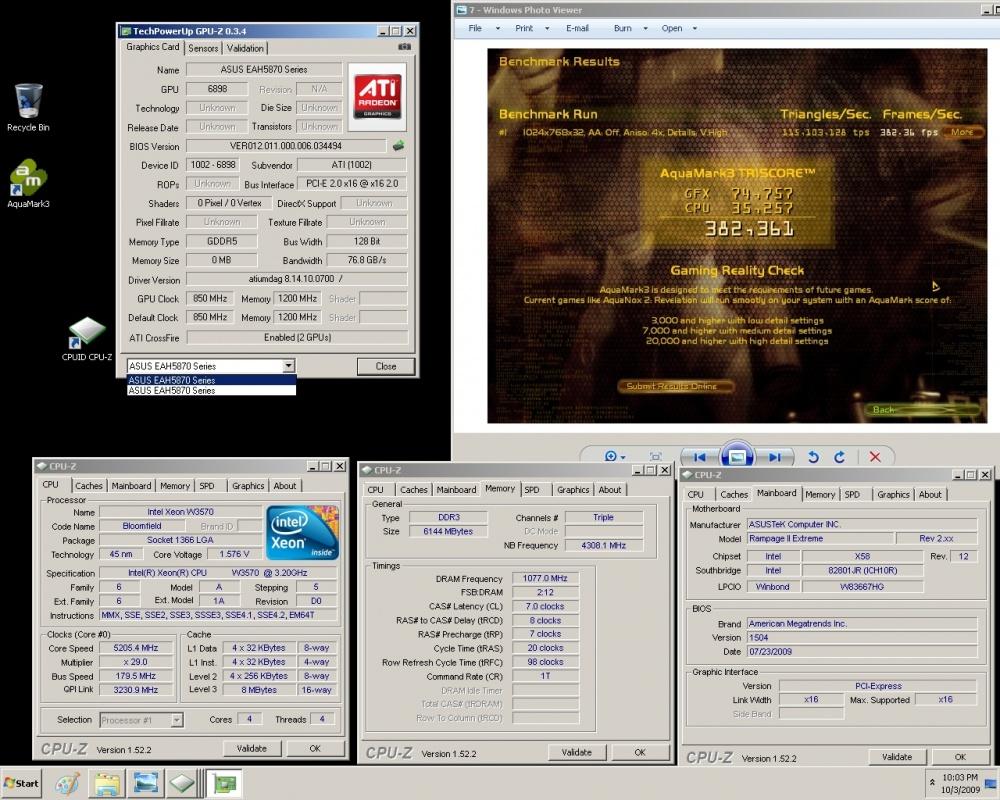Open the Photo Viewer File menu

(475, 28)
